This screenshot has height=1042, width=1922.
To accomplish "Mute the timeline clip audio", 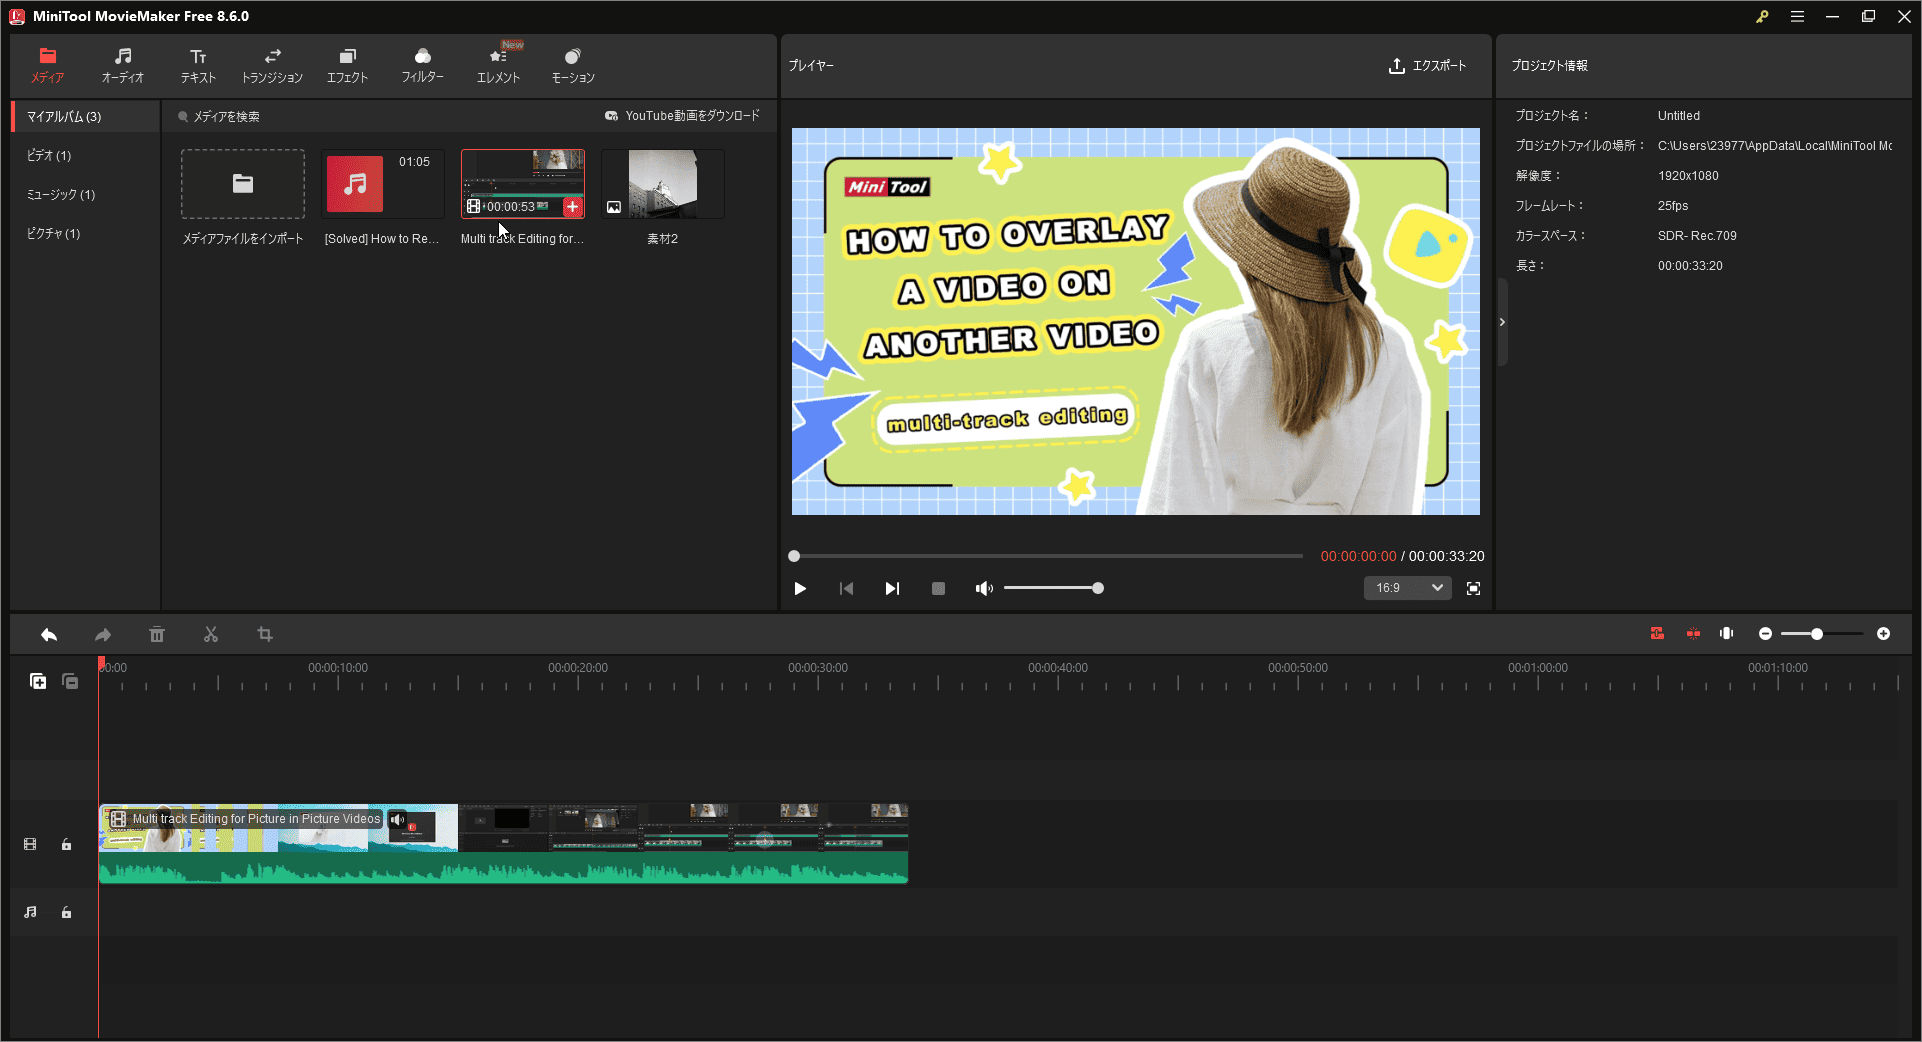I will (399, 821).
